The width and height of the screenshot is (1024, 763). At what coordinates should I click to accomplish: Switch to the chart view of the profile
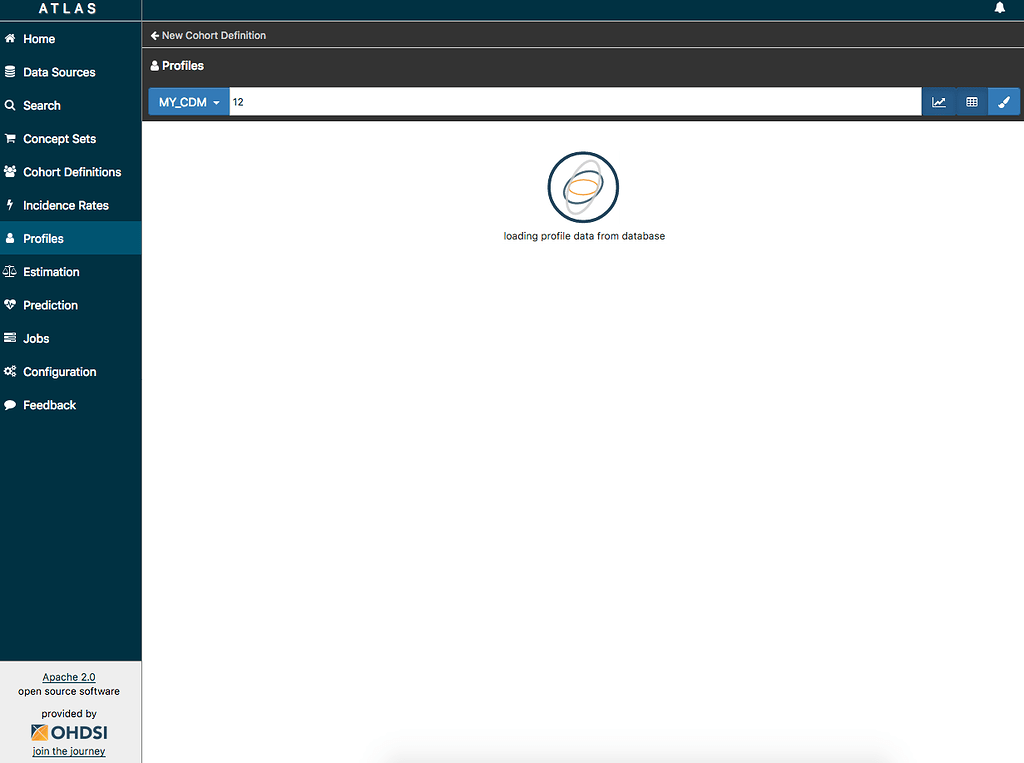938,101
